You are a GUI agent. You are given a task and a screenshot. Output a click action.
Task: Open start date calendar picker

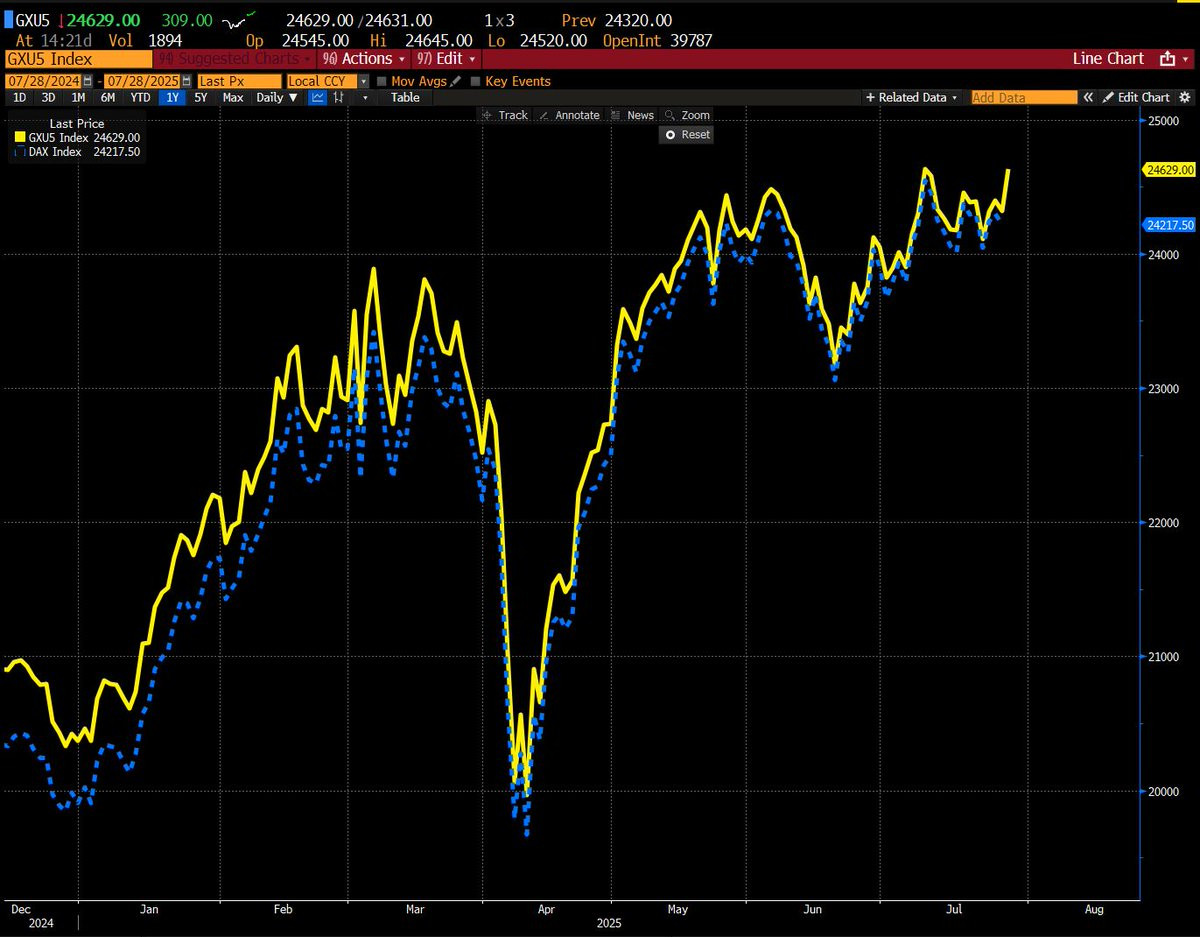pyautogui.click(x=88, y=81)
